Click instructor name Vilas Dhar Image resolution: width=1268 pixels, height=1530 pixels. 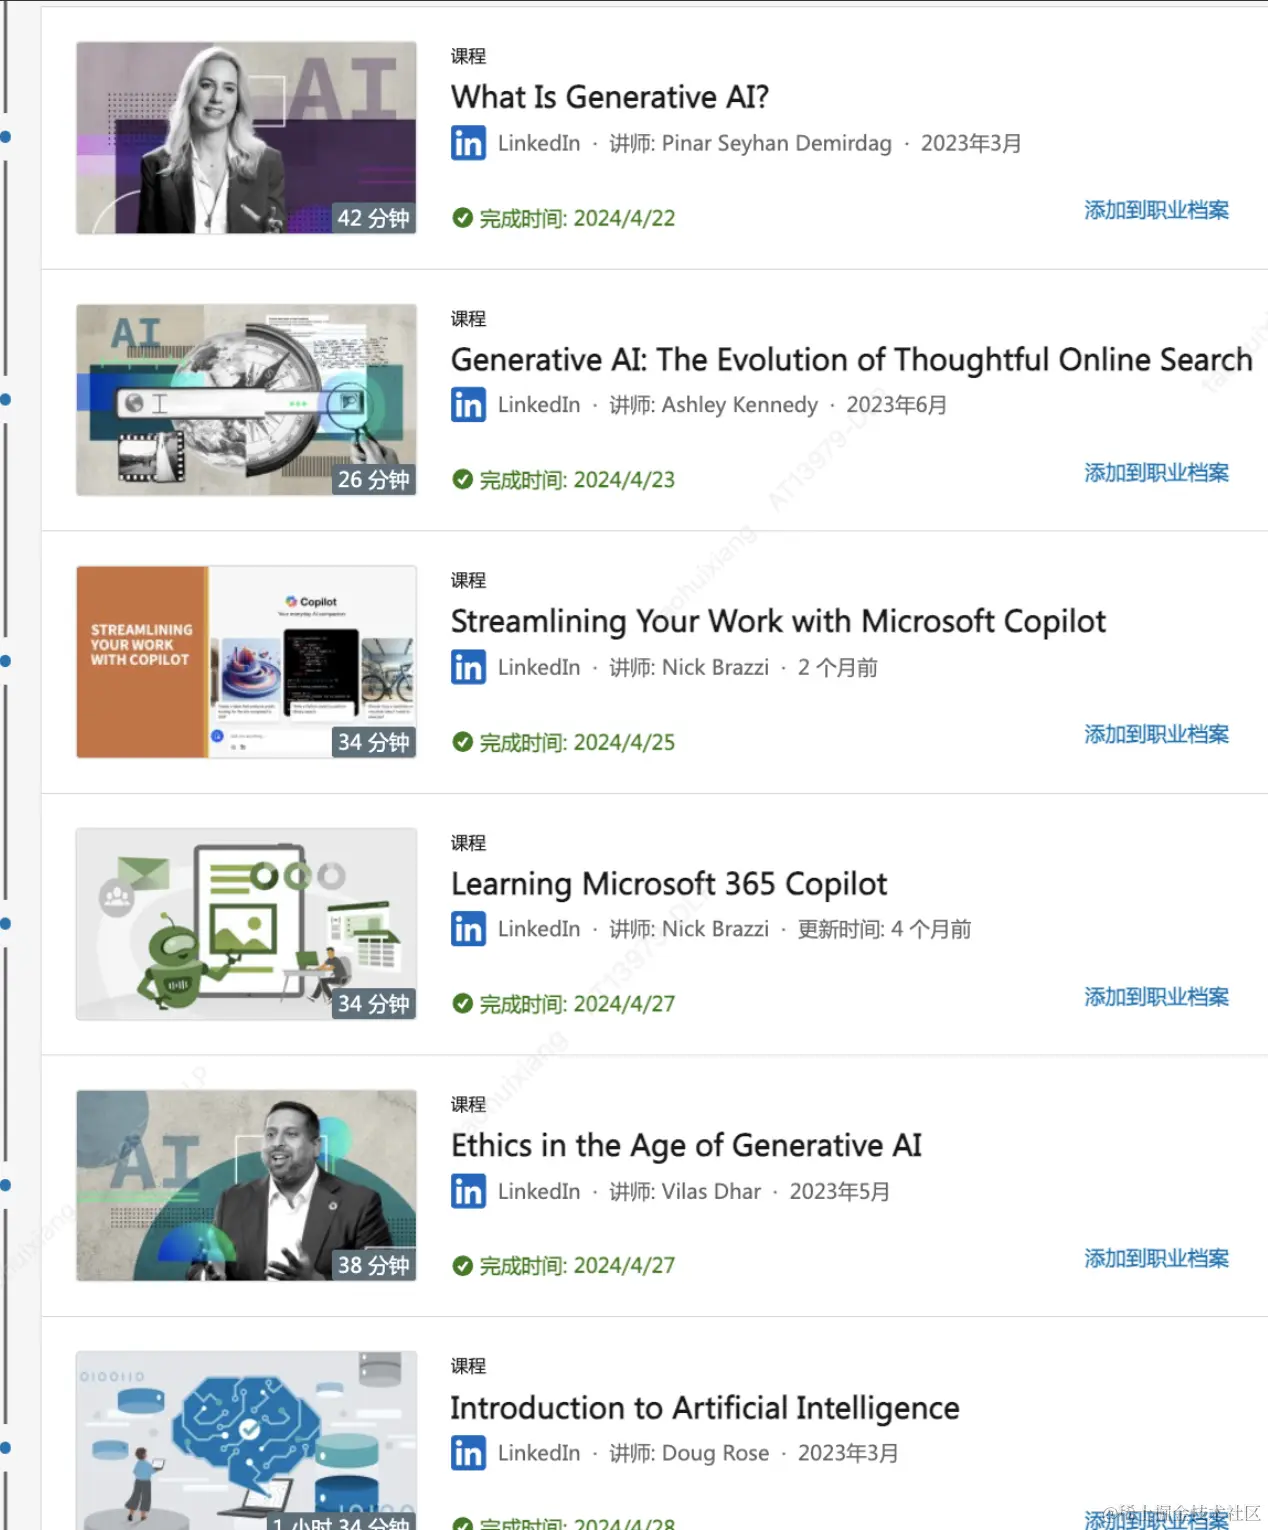point(711,1191)
